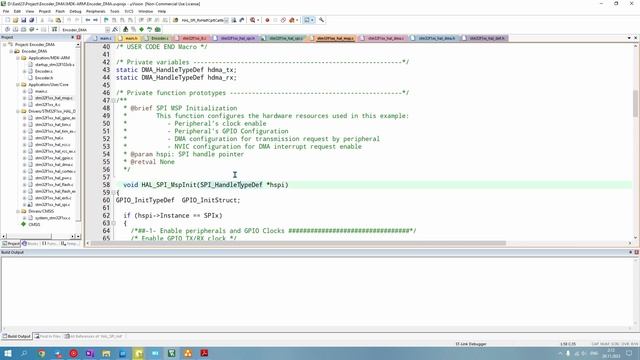Select the Build Output tab at the bottom
This screenshot has height=360, width=640.
pyautogui.click(x=16, y=336)
